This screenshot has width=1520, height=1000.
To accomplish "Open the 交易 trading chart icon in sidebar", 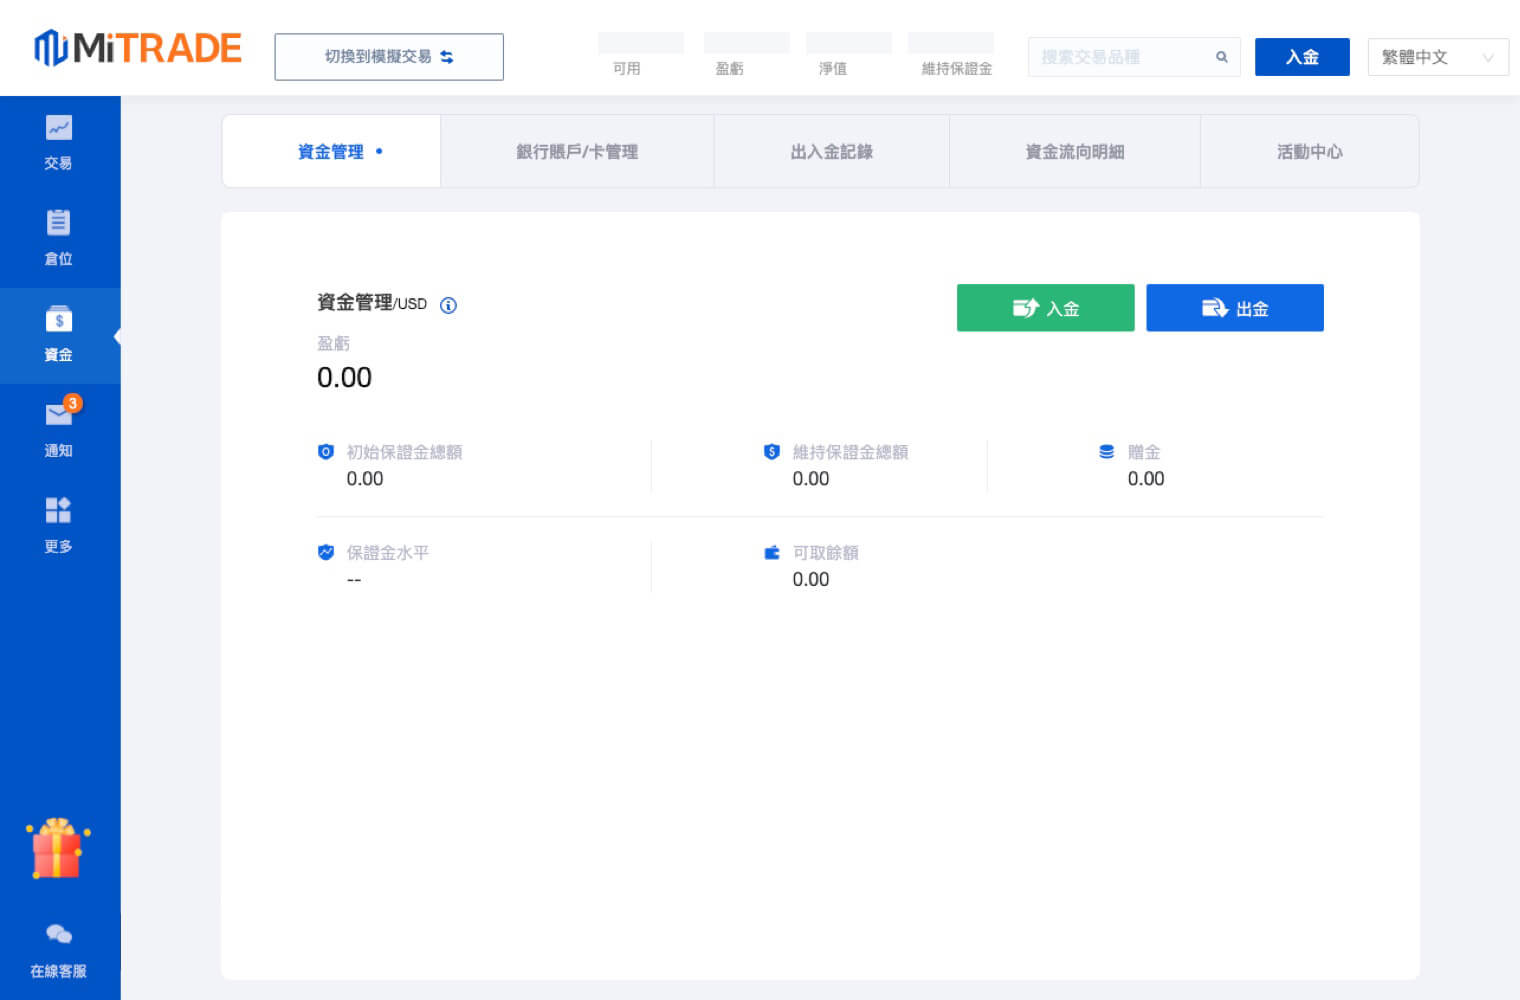I will 58,129.
